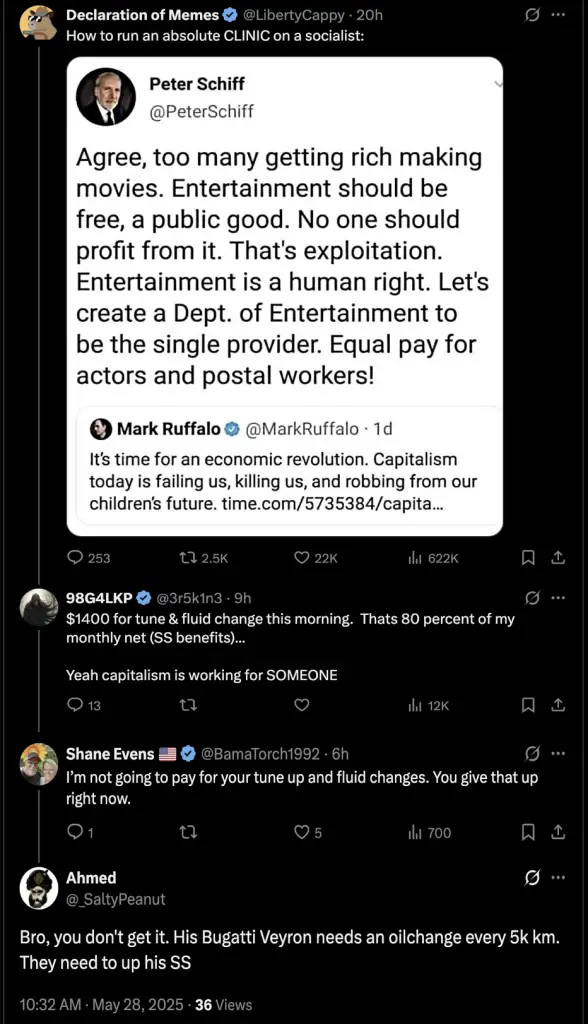
Task: Toggle Grok icon on the 98G4LKP reply
Action: [x=532, y=598]
